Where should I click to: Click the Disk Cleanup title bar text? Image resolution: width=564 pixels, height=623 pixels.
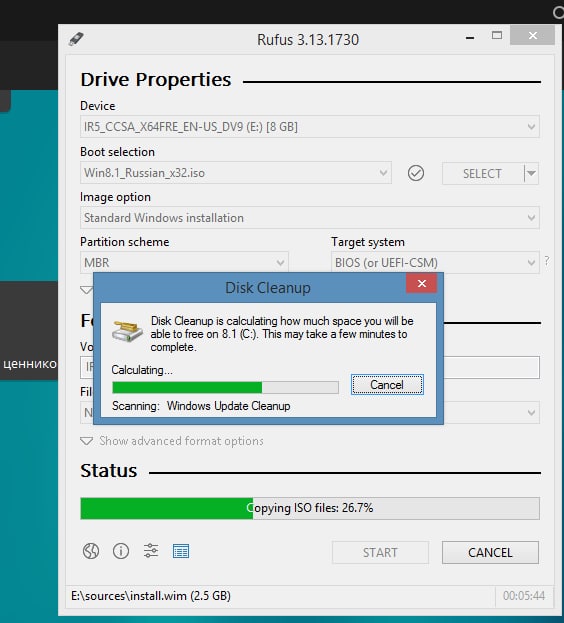(x=268, y=288)
